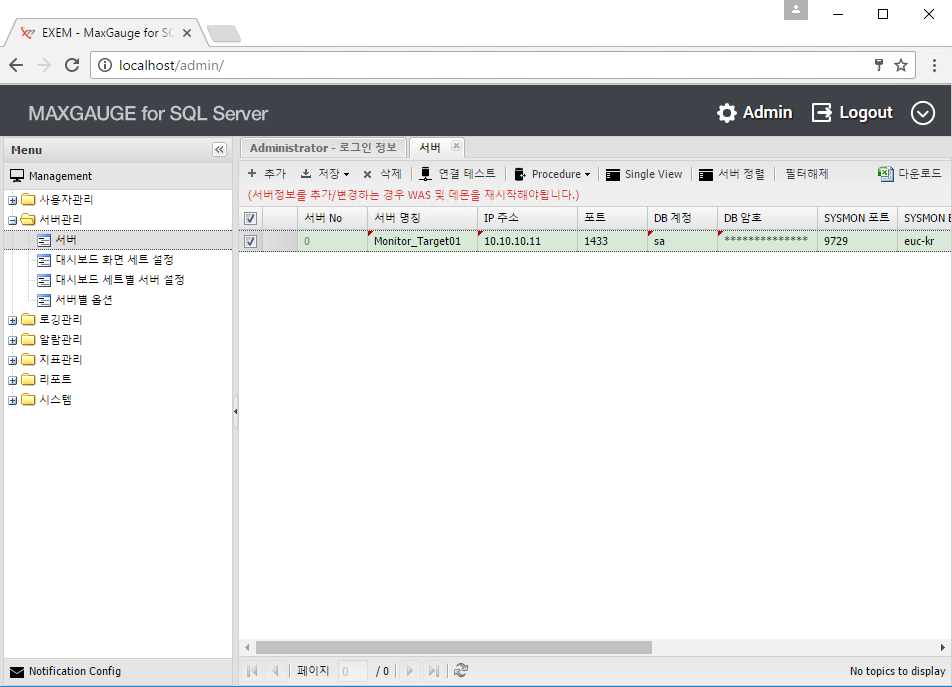Click the Logout exit icon
The width and height of the screenshot is (952, 687).
coord(821,112)
